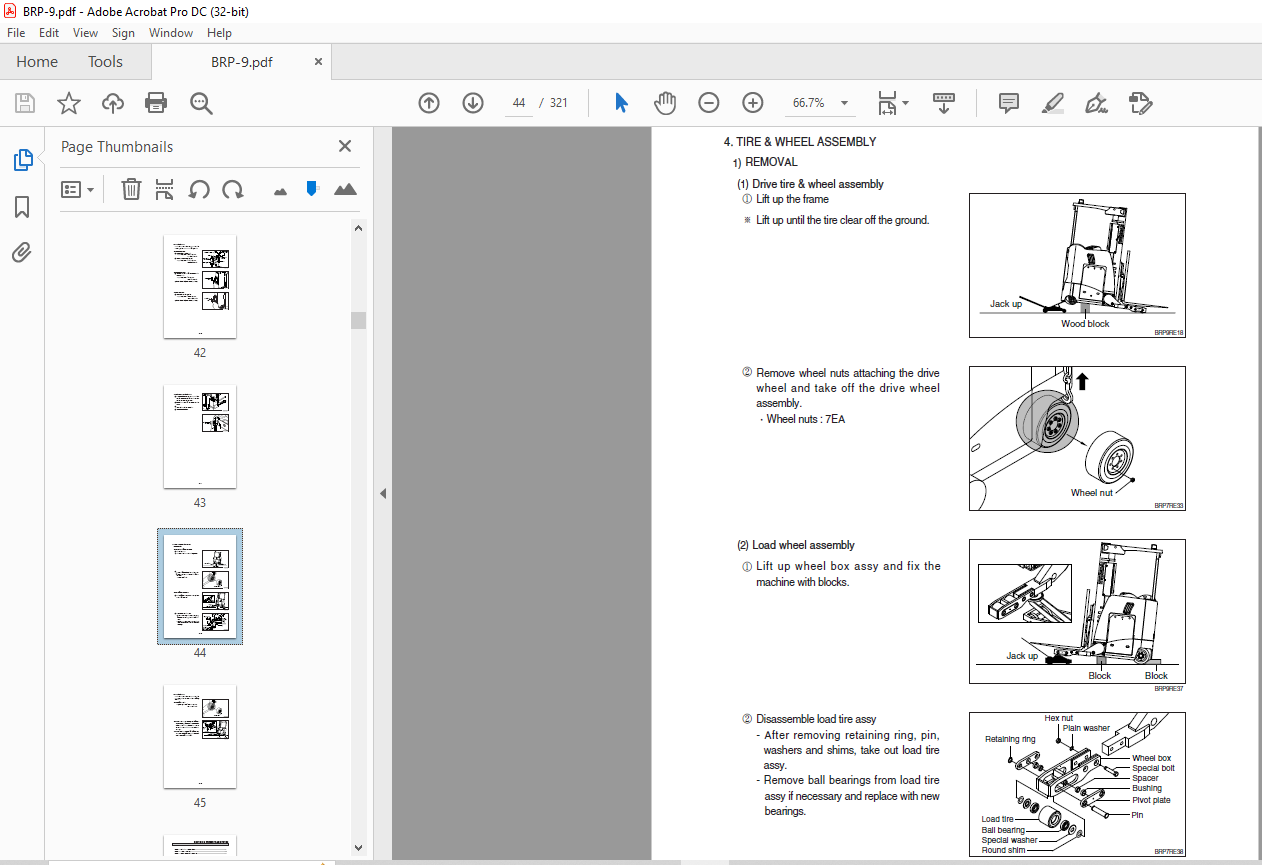
Task: Select page 44 thumbnail
Action: (200, 587)
